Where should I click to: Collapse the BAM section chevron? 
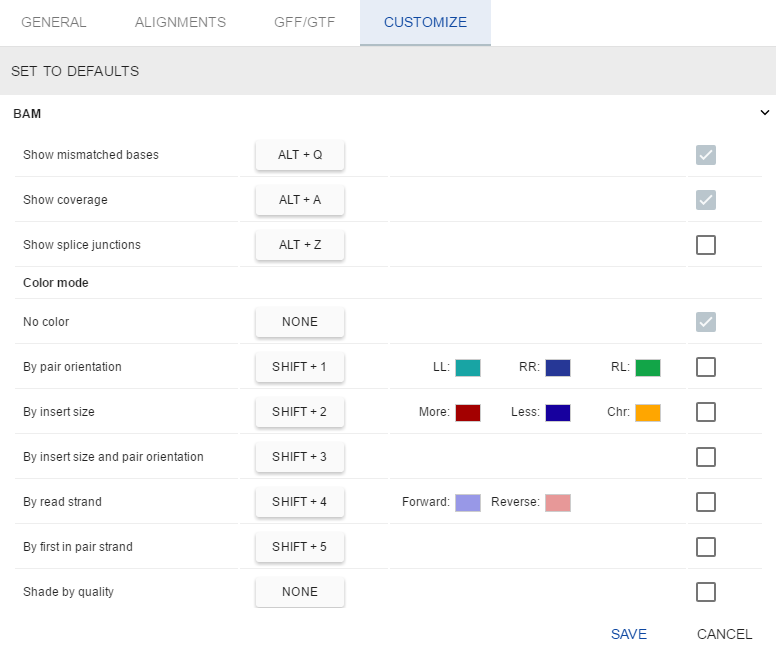pyautogui.click(x=765, y=113)
